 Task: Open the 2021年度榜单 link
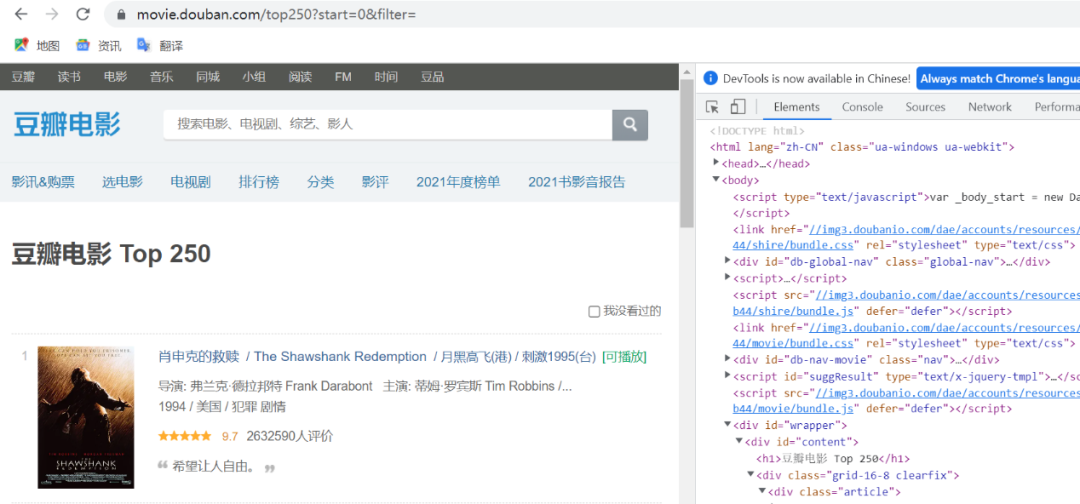pos(458,182)
